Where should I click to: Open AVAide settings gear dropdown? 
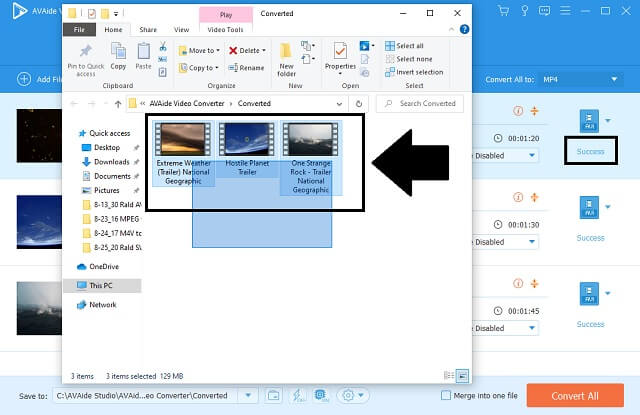pos(353,395)
